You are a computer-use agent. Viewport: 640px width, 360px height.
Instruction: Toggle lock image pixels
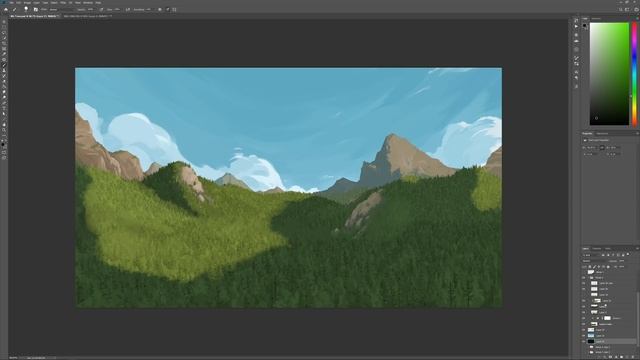(x=595, y=267)
